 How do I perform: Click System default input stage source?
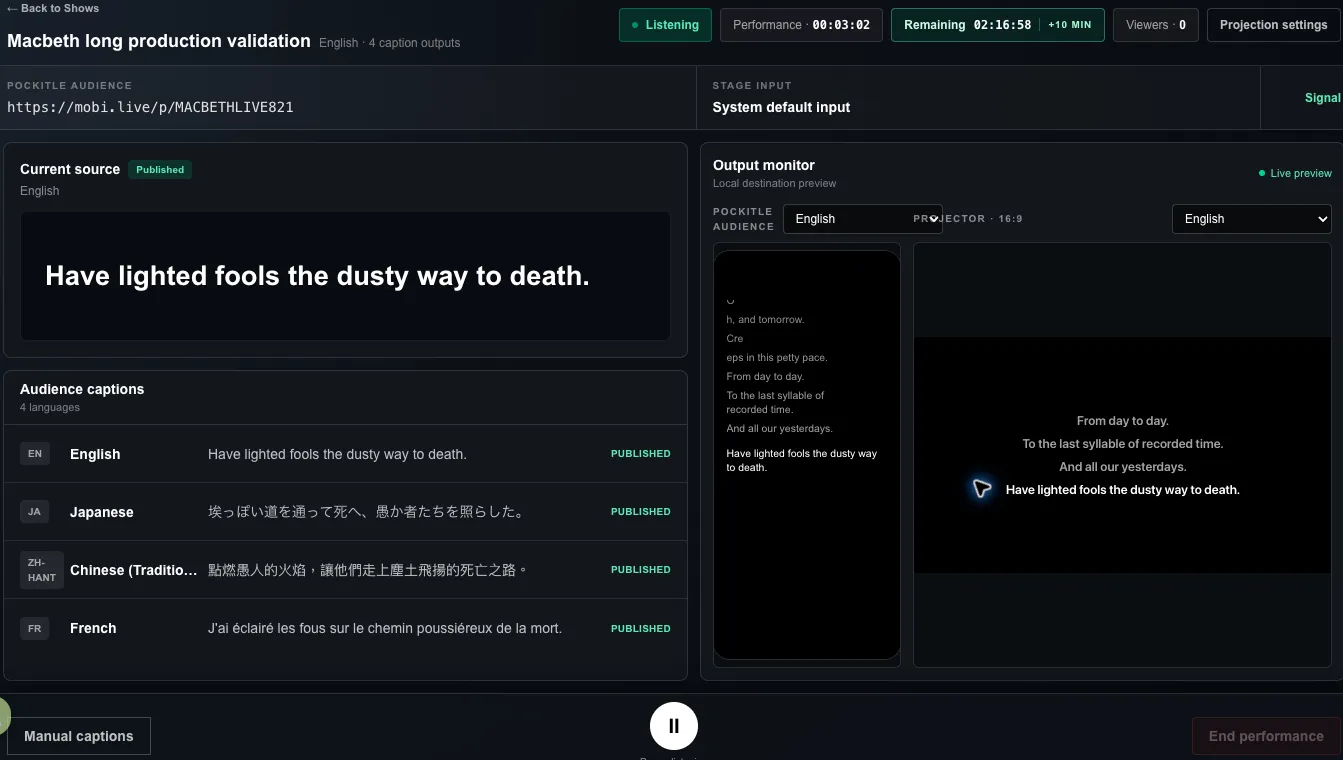coord(781,107)
